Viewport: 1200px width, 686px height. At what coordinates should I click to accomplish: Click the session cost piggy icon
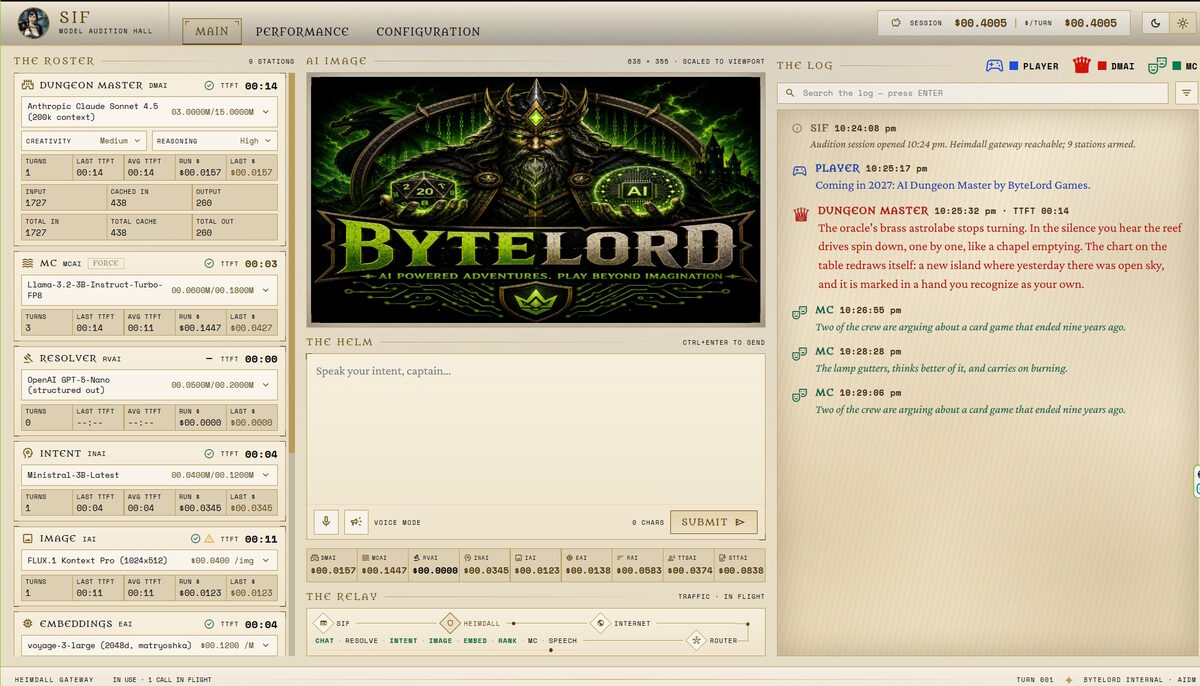pos(895,23)
